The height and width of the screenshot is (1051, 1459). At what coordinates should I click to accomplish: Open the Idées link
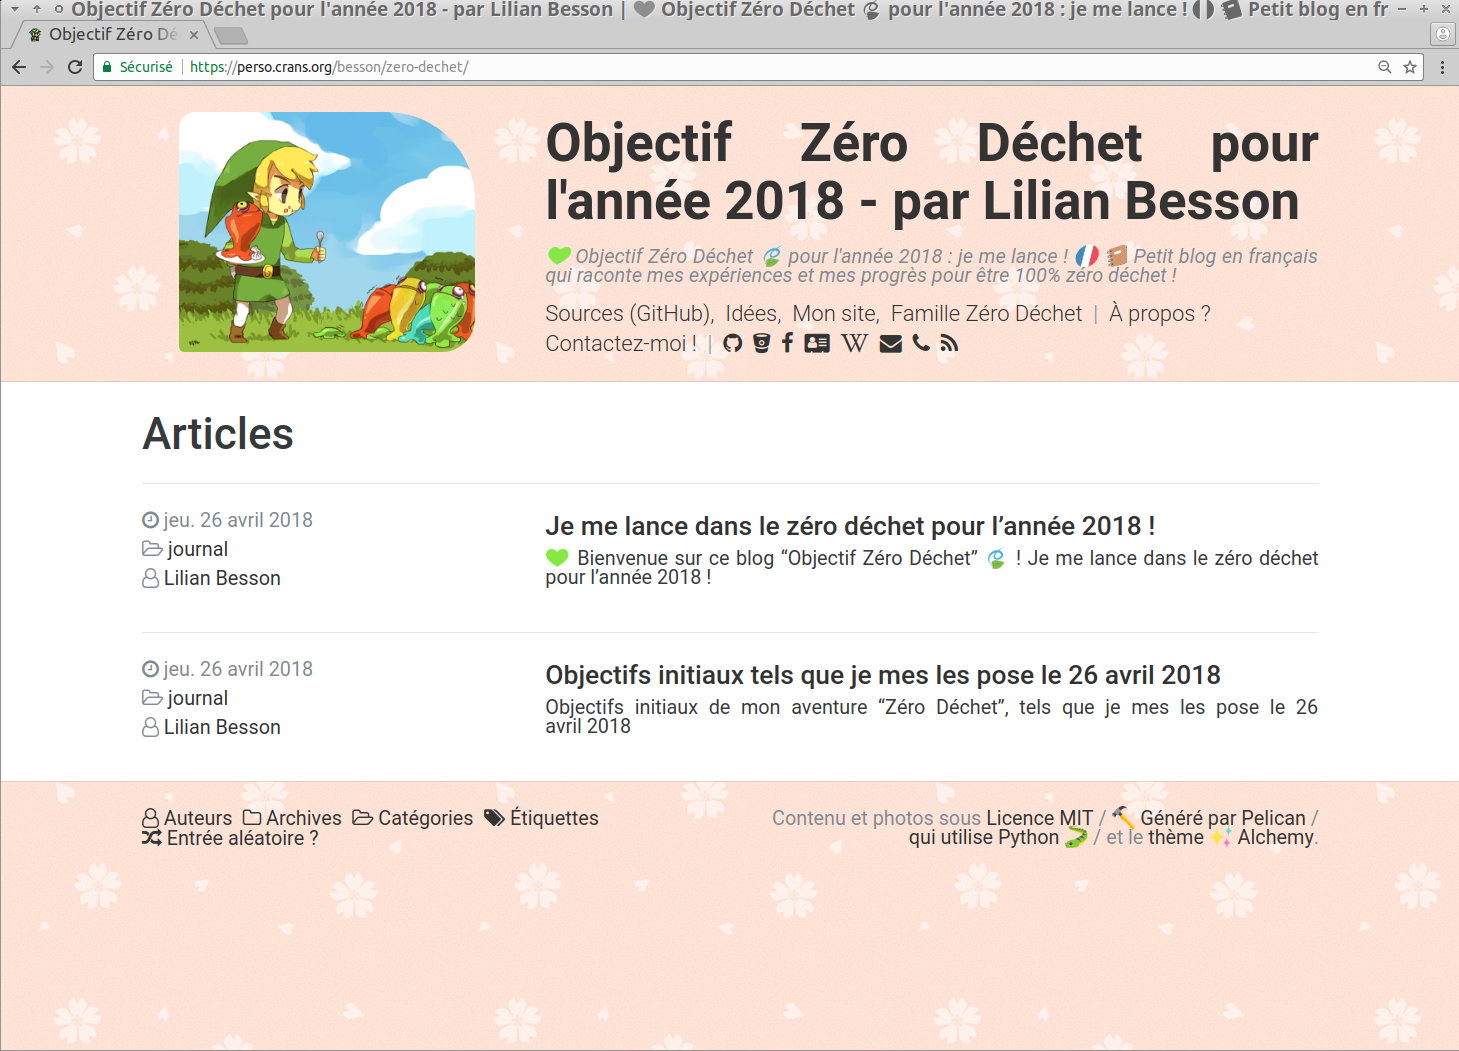click(x=753, y=314)
